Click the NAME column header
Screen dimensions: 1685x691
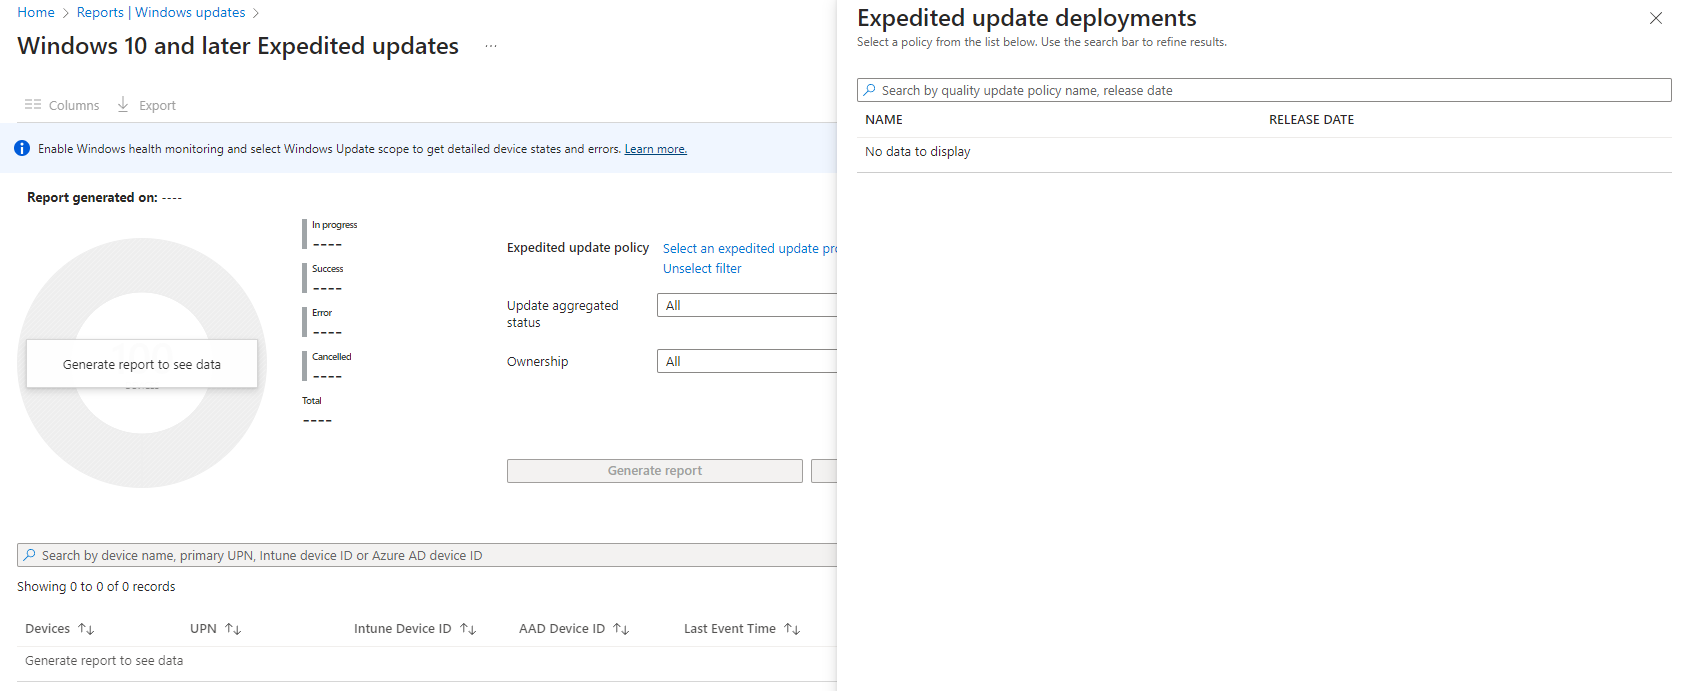pos(884,119)
